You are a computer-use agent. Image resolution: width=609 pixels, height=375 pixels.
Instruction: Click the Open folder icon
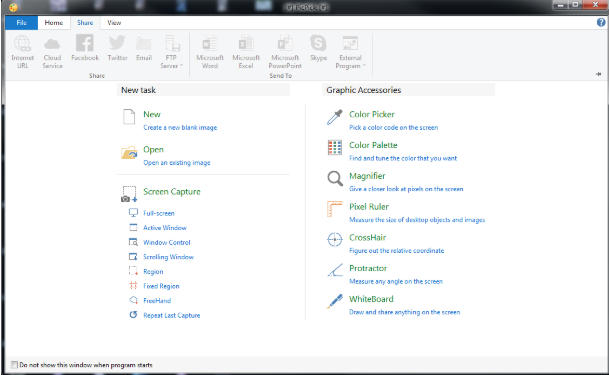129,153
